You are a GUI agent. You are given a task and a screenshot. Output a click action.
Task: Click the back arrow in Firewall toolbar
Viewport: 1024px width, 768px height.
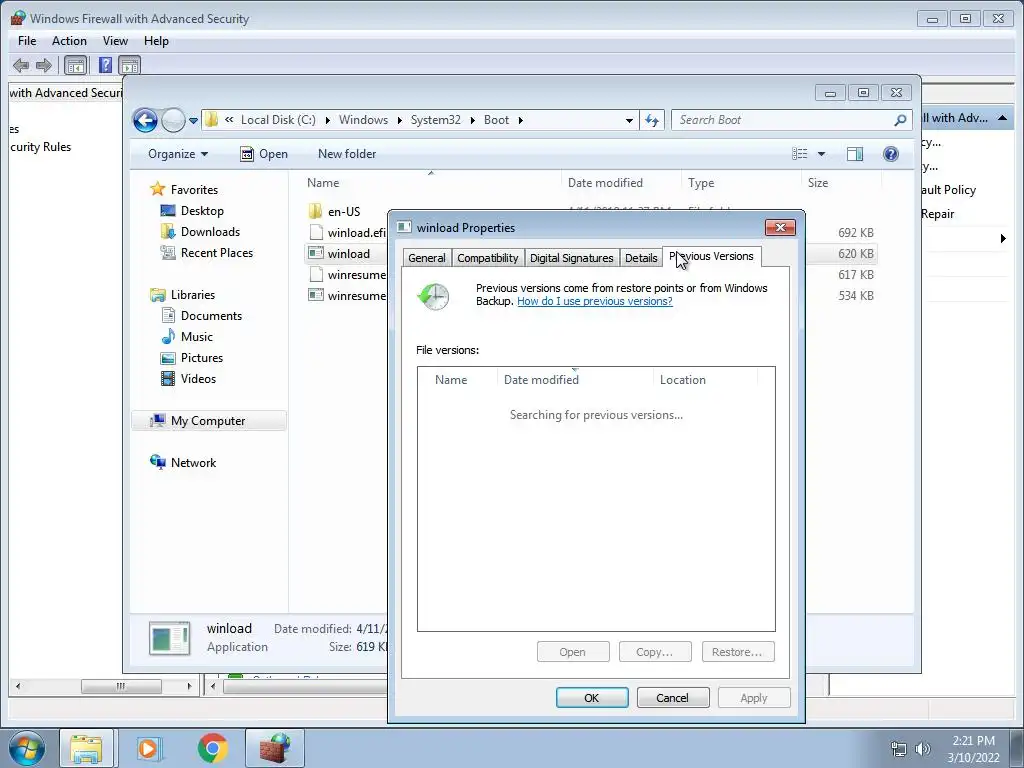[x=21, y=65]
